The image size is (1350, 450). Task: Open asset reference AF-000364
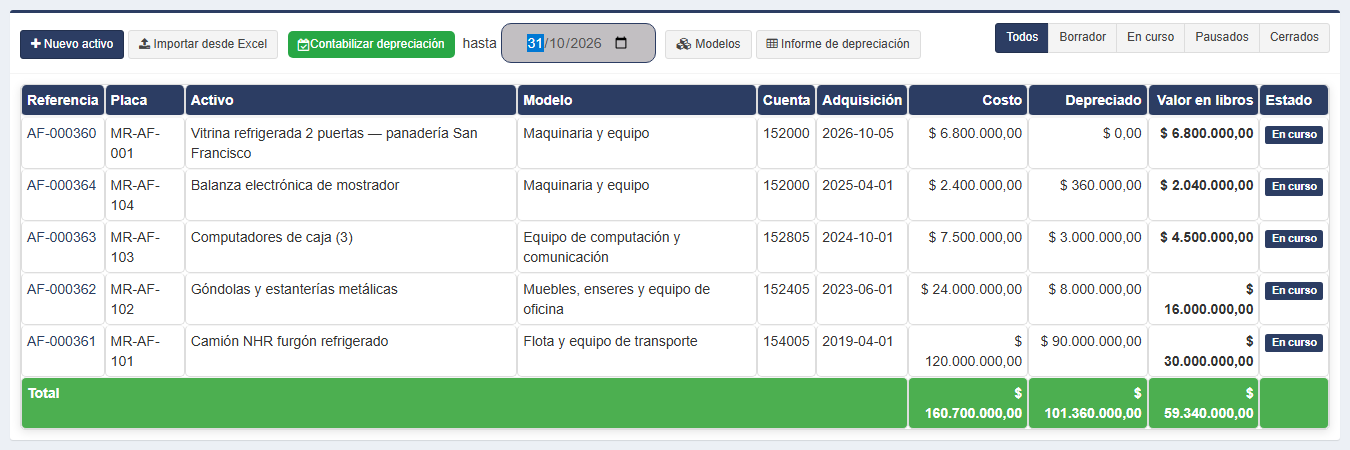[62, 185]
